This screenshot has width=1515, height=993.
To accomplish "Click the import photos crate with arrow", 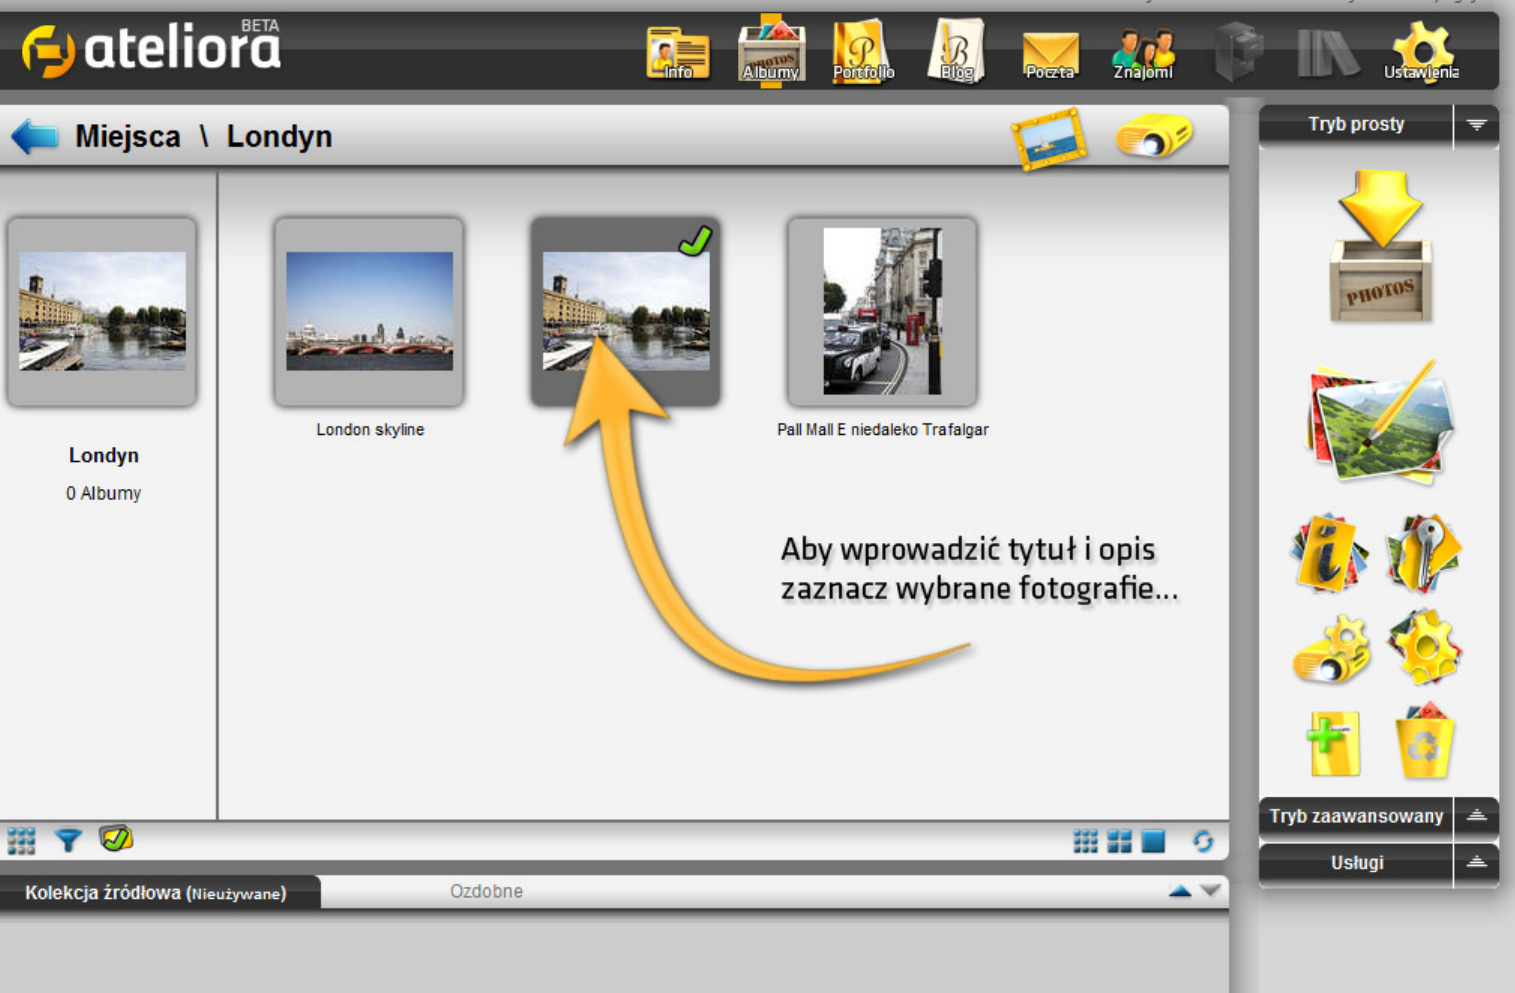I will [x=1380, y=246].
